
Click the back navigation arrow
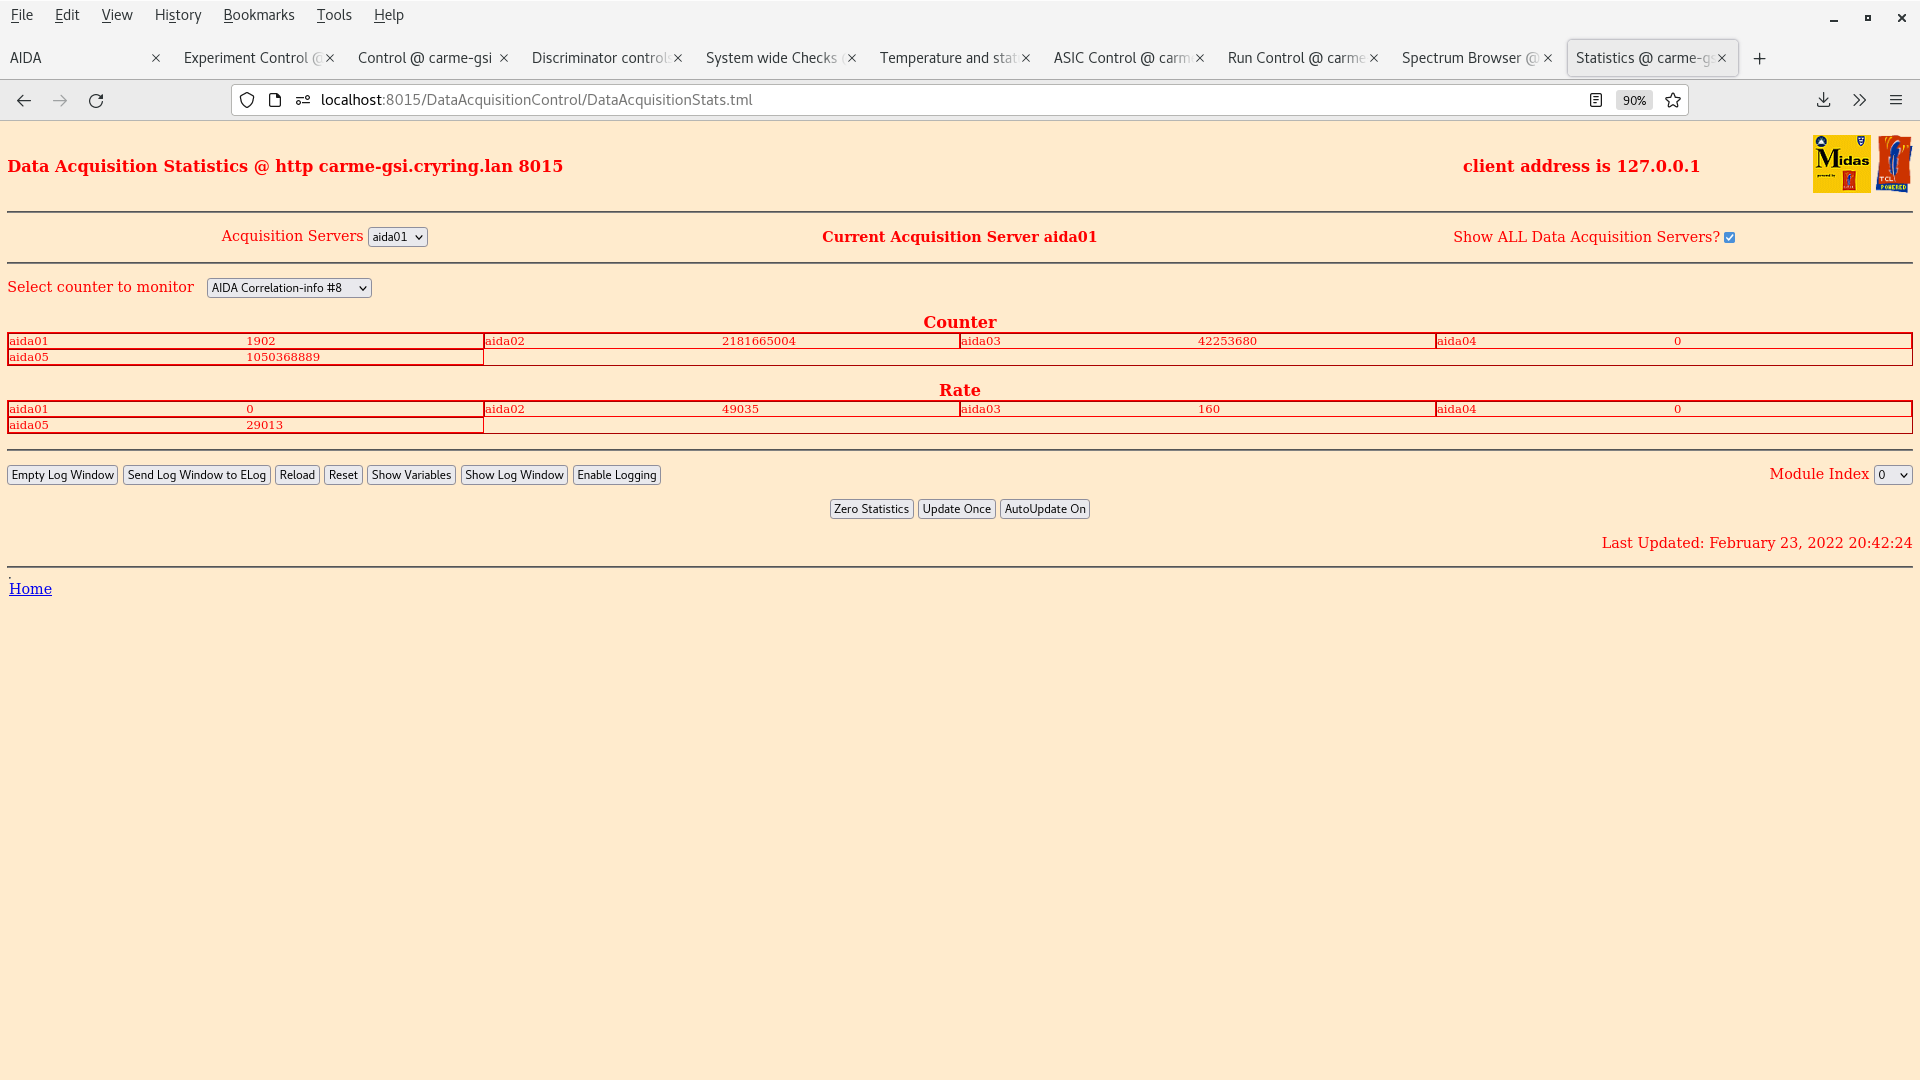coord(24,100)
